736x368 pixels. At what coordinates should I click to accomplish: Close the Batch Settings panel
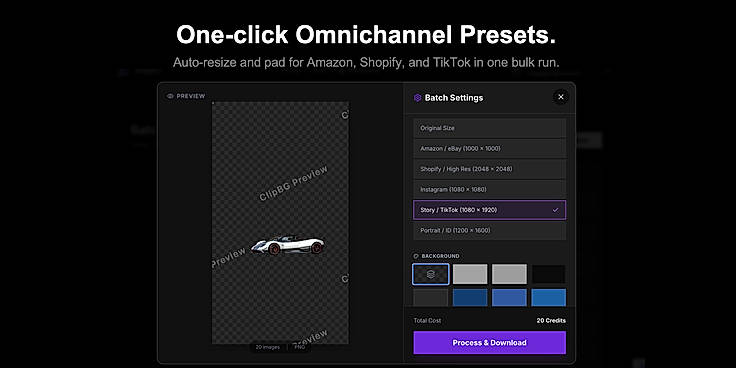click(560, 97)
